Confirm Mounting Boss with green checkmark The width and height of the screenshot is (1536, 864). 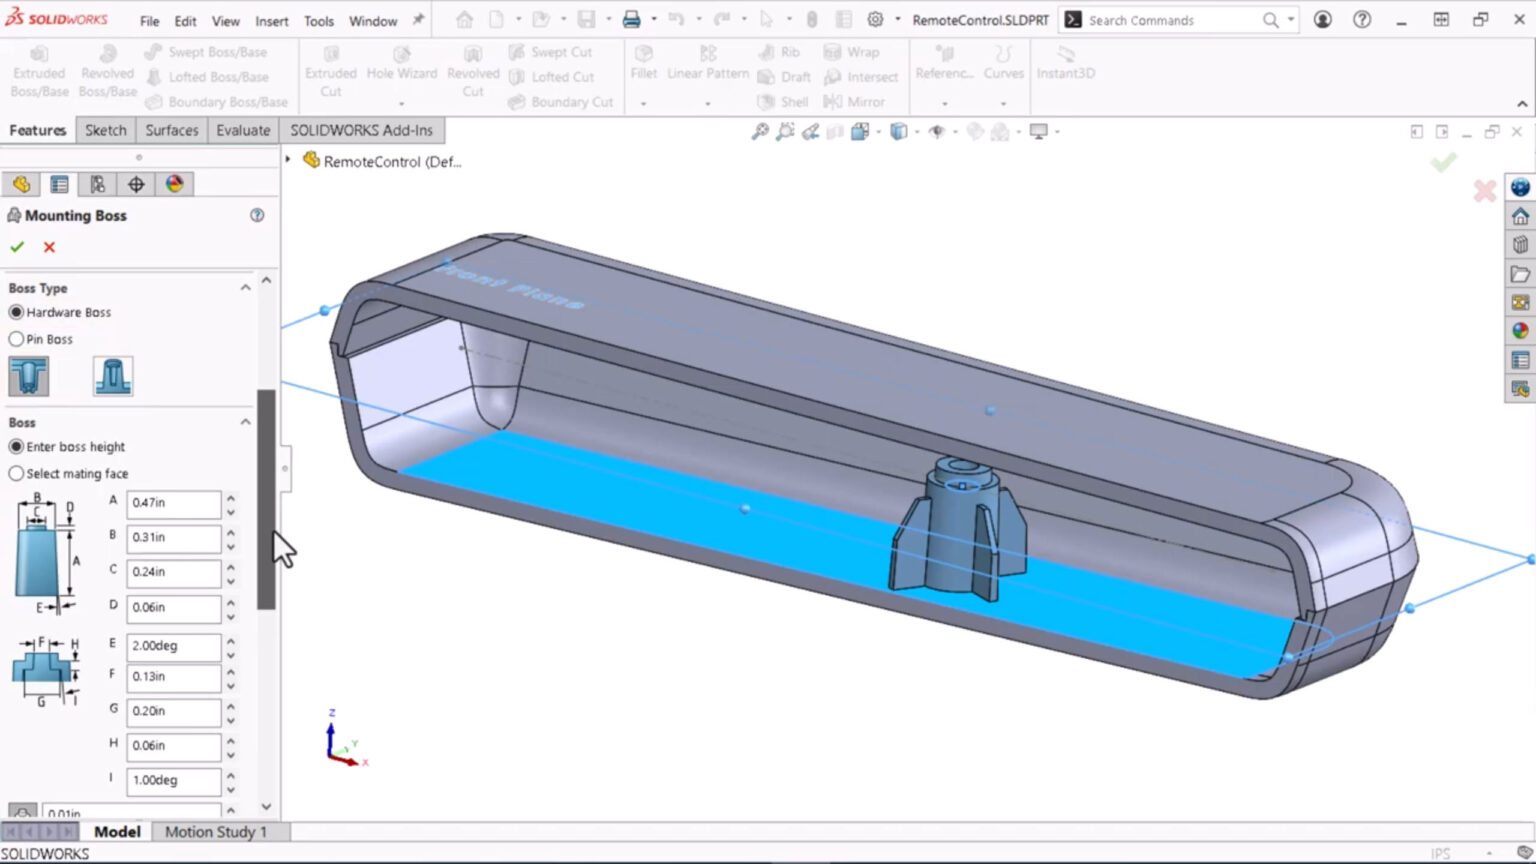coord(17,247)
